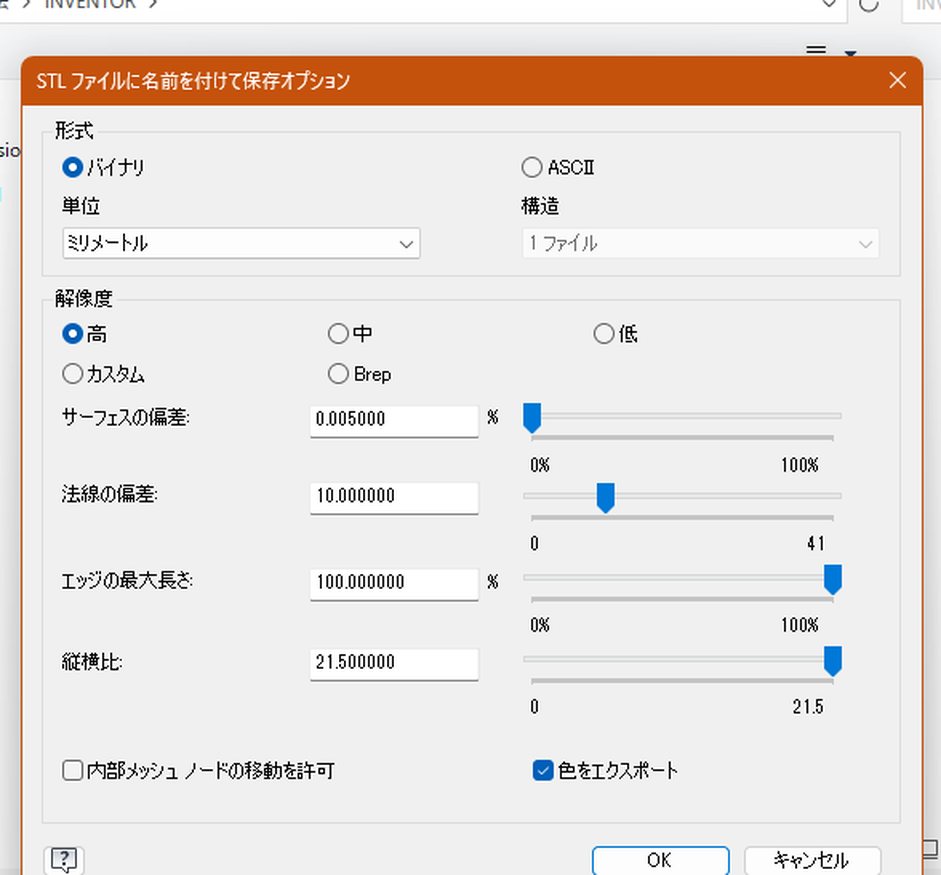Open the view options icon in background window

[x=816, y=50]
